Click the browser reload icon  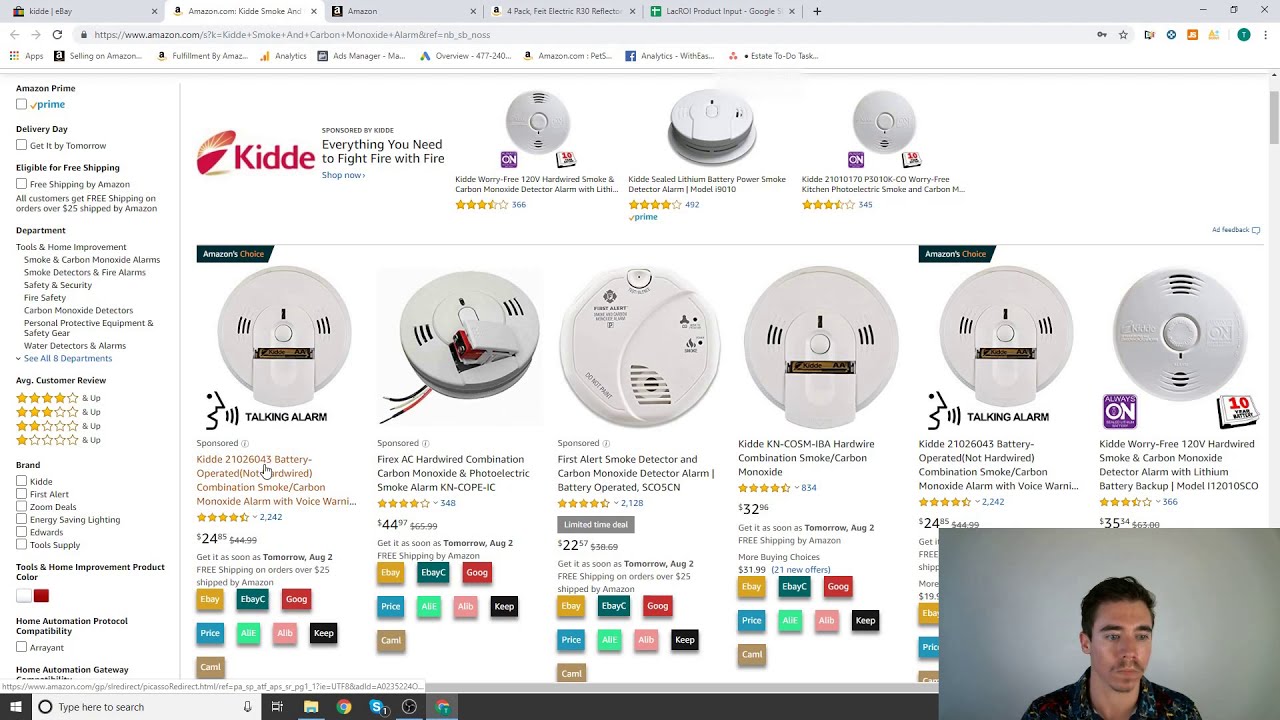(57, 34)
